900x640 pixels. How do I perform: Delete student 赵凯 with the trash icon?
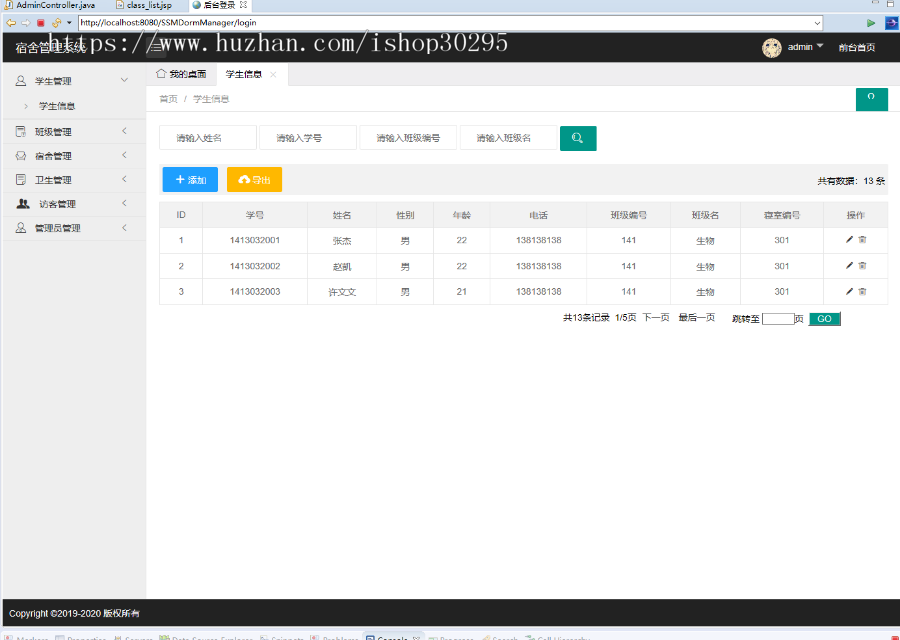[x=862, y=266]
